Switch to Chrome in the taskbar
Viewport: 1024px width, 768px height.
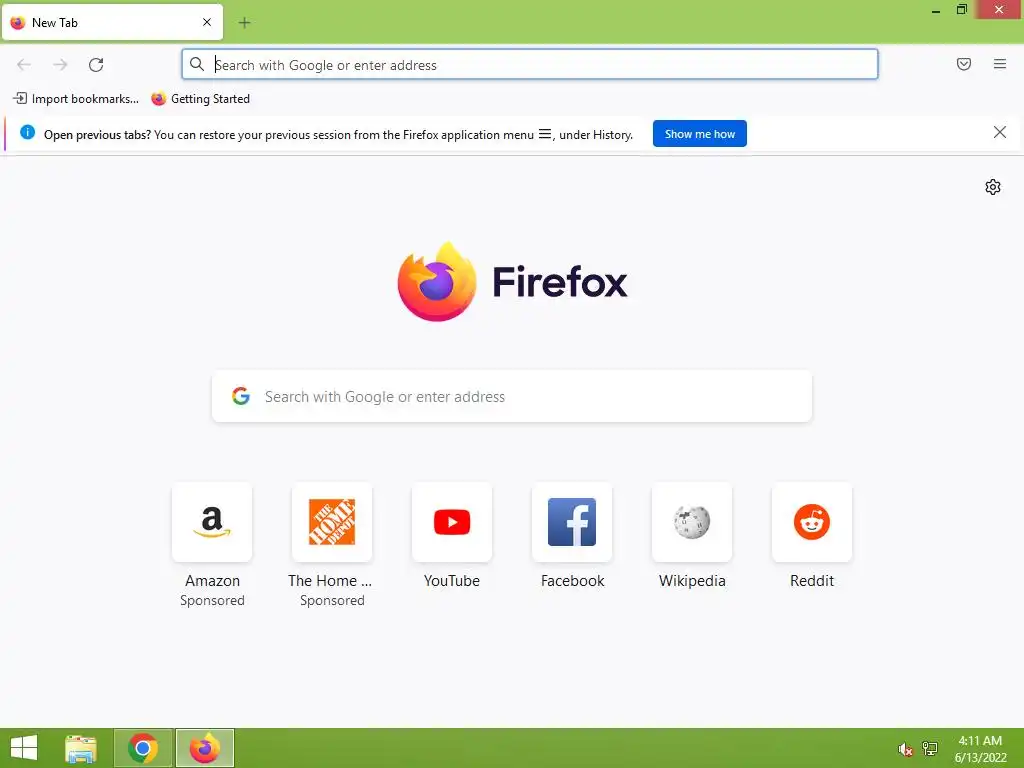click(143, 748)
